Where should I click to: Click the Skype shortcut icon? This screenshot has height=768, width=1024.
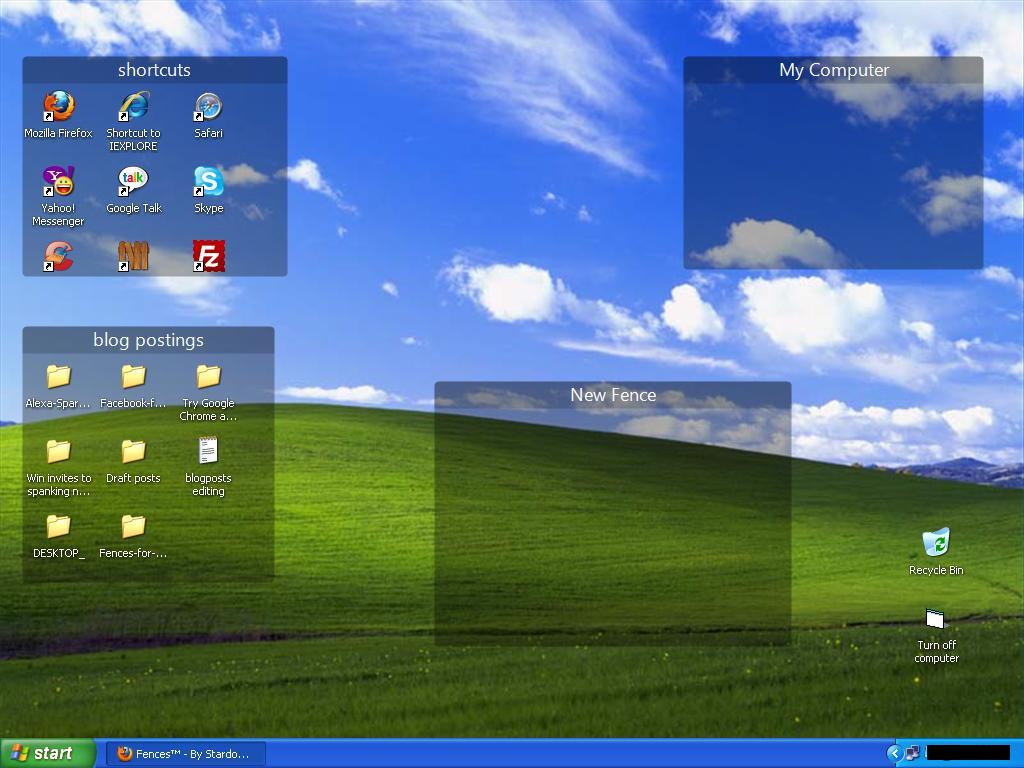click(x=208, y=182)
